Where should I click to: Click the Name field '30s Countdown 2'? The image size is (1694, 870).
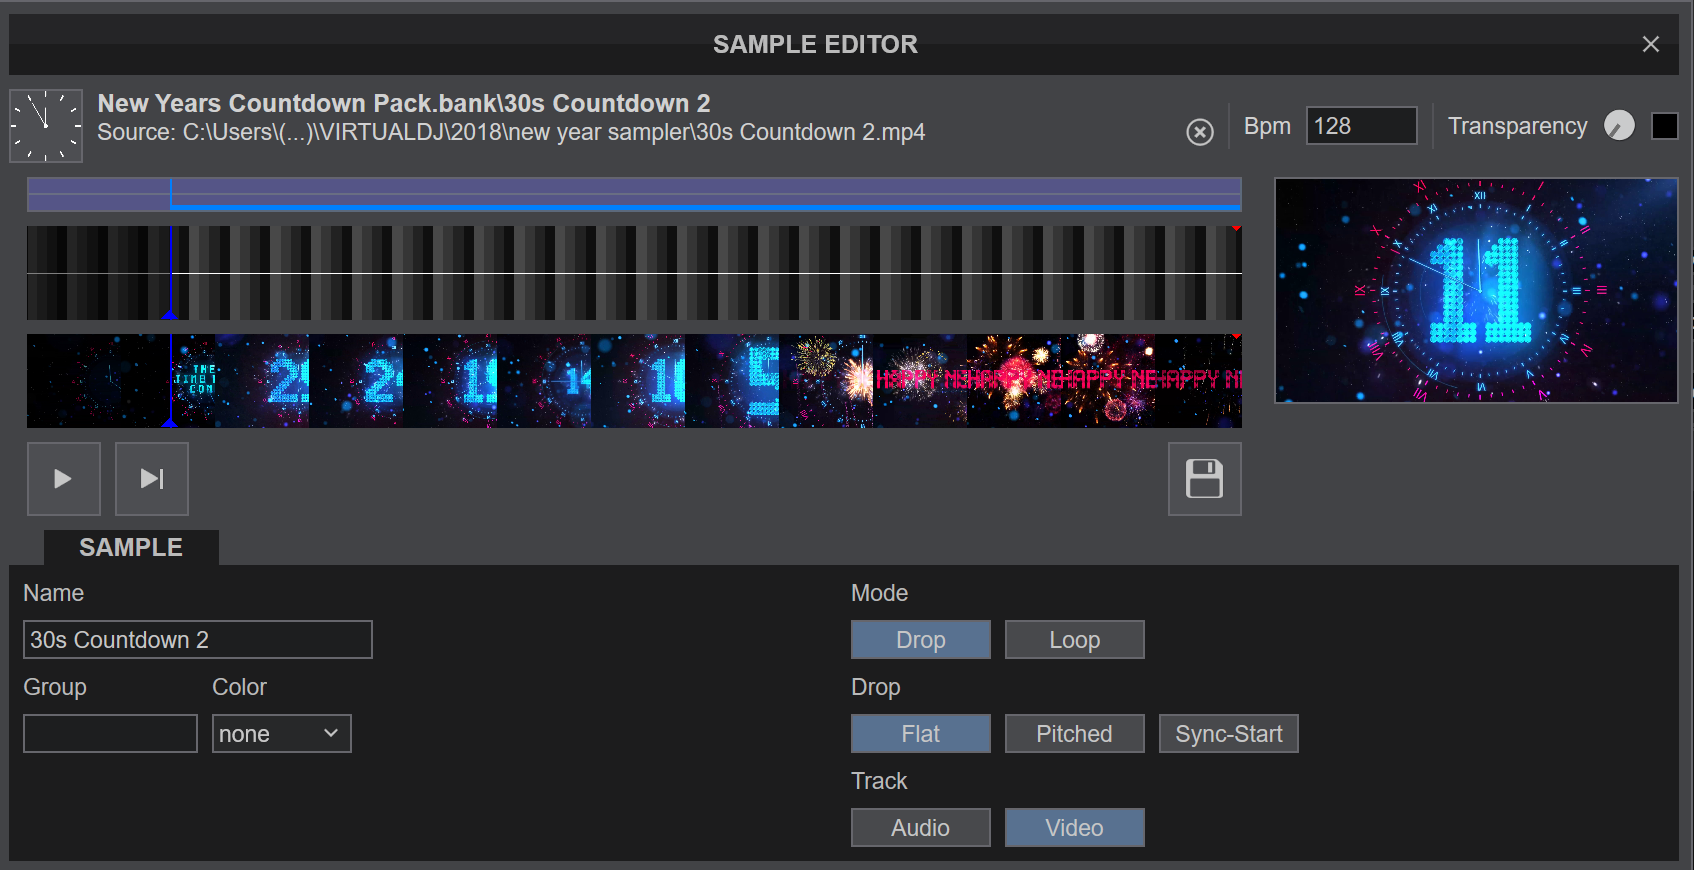coord(197,640)
